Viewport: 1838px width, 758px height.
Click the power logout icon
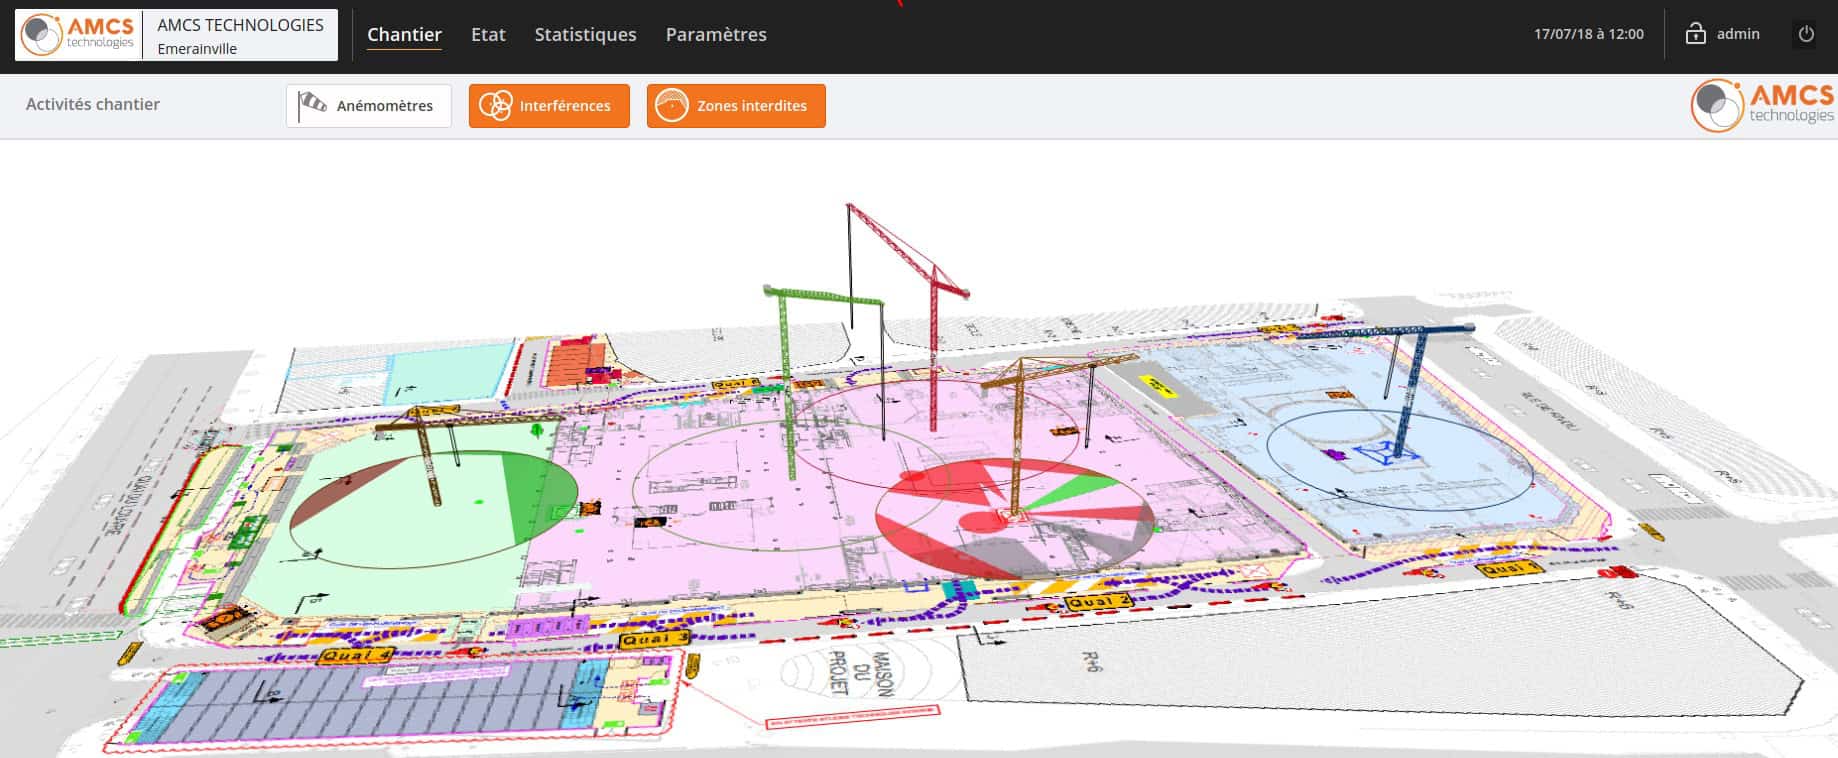tap(1806, 34)
